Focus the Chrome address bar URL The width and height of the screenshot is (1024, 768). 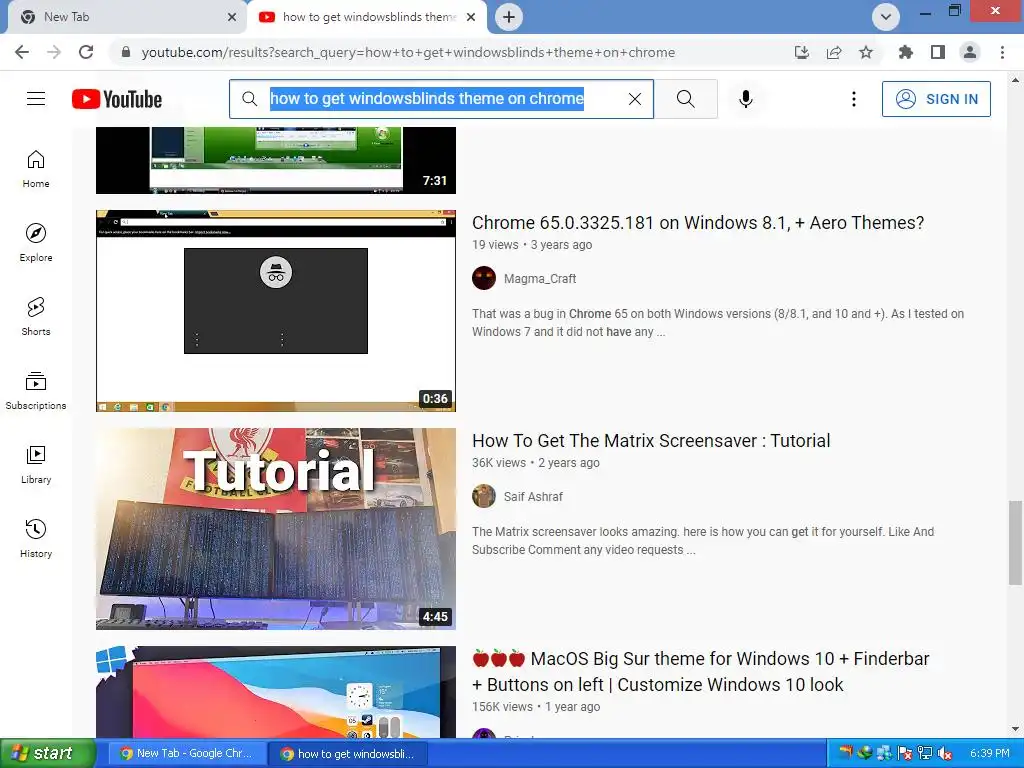(x=408, y=52)
